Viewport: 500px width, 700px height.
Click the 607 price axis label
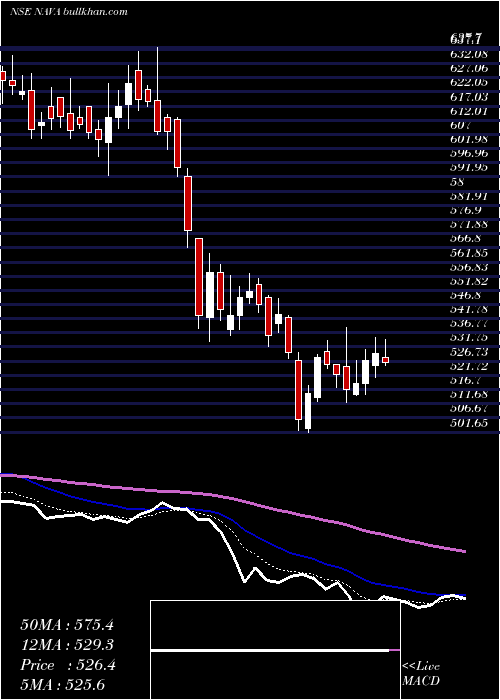(x=458, y=125)
